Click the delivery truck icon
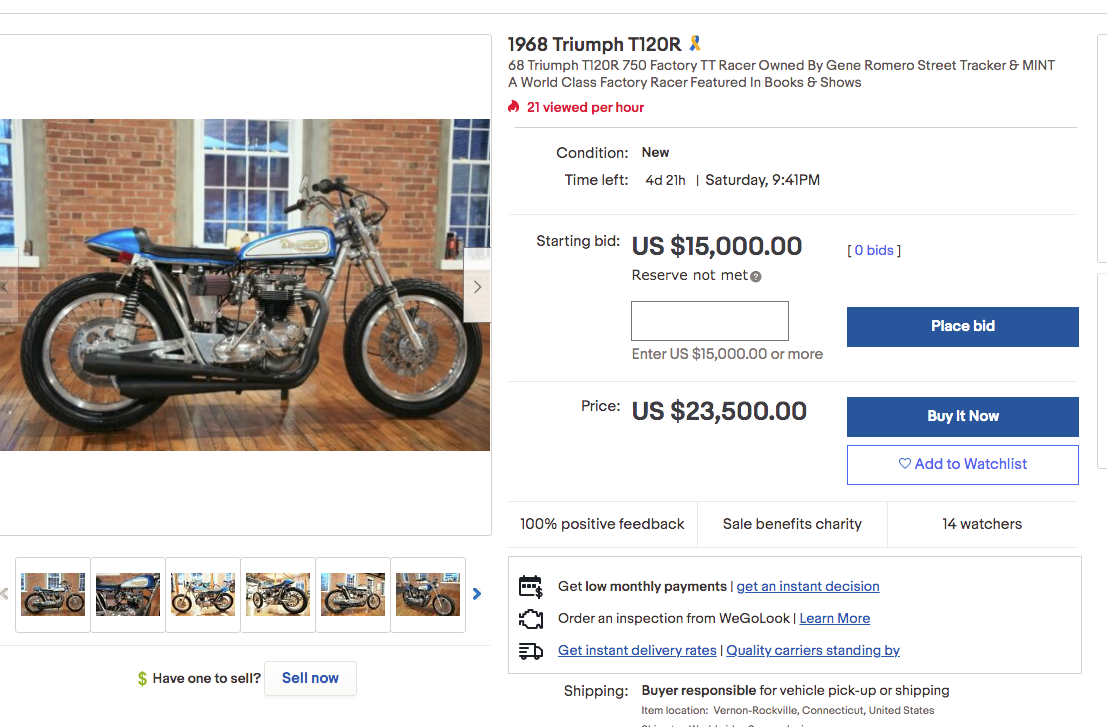The width and height of the screenshot is (1107, 727). tap(531, 651)
